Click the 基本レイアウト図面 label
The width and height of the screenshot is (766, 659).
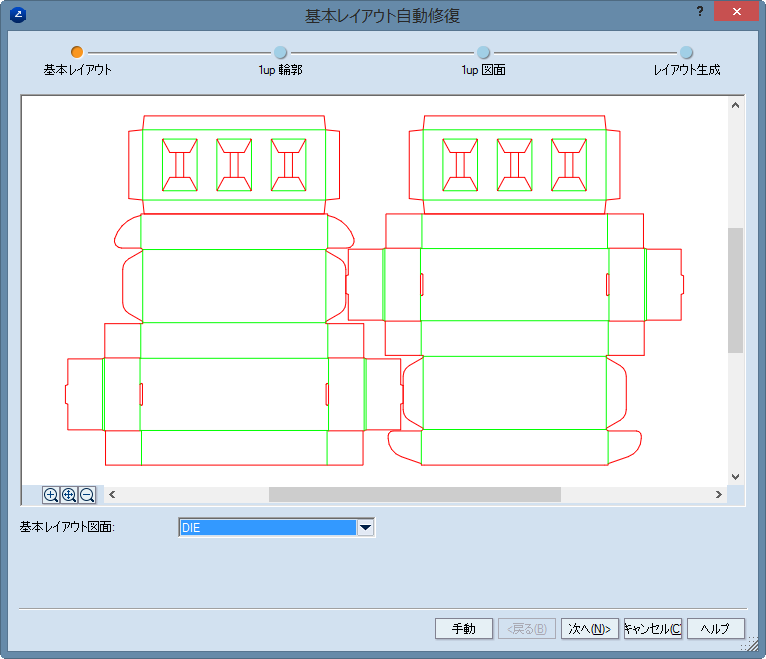pyautogui.click(x=67, y=527)
